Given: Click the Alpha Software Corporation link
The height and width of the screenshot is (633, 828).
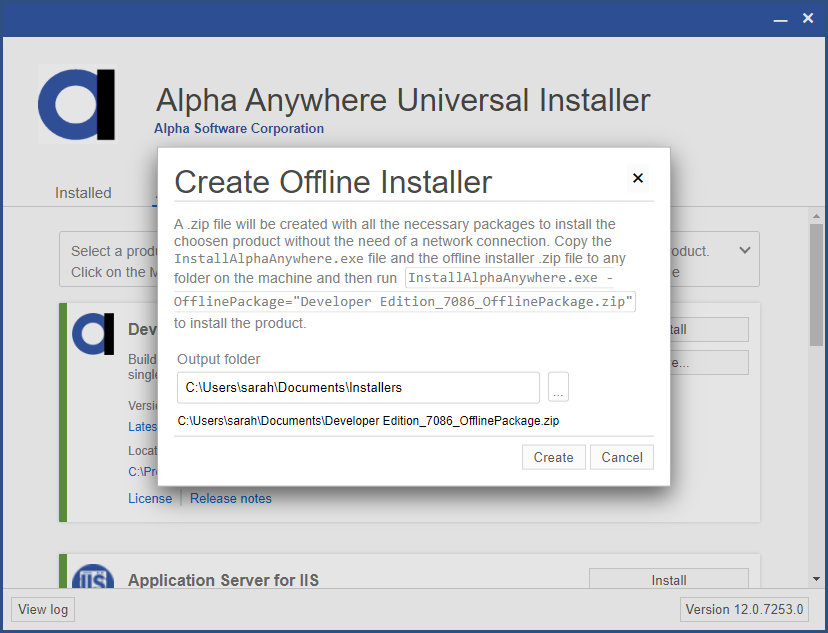Looking at the screenshot, I should pyautogui.click(x=239, y=128).
